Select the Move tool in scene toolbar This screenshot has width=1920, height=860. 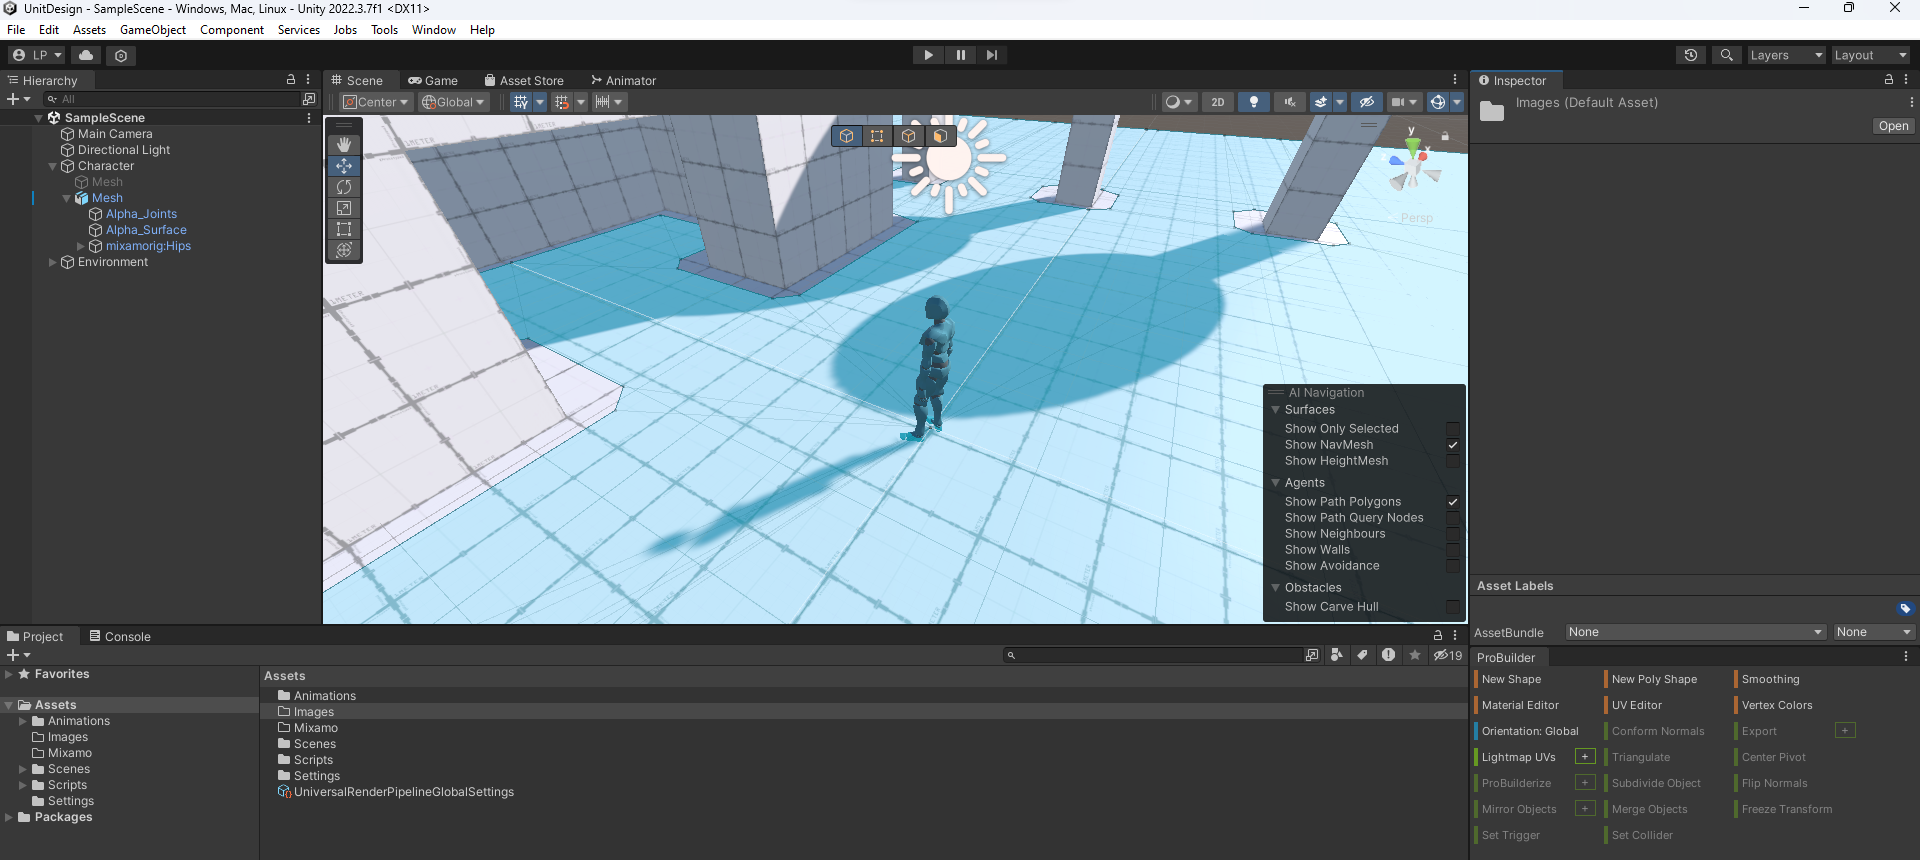click(x=344, y=166)
